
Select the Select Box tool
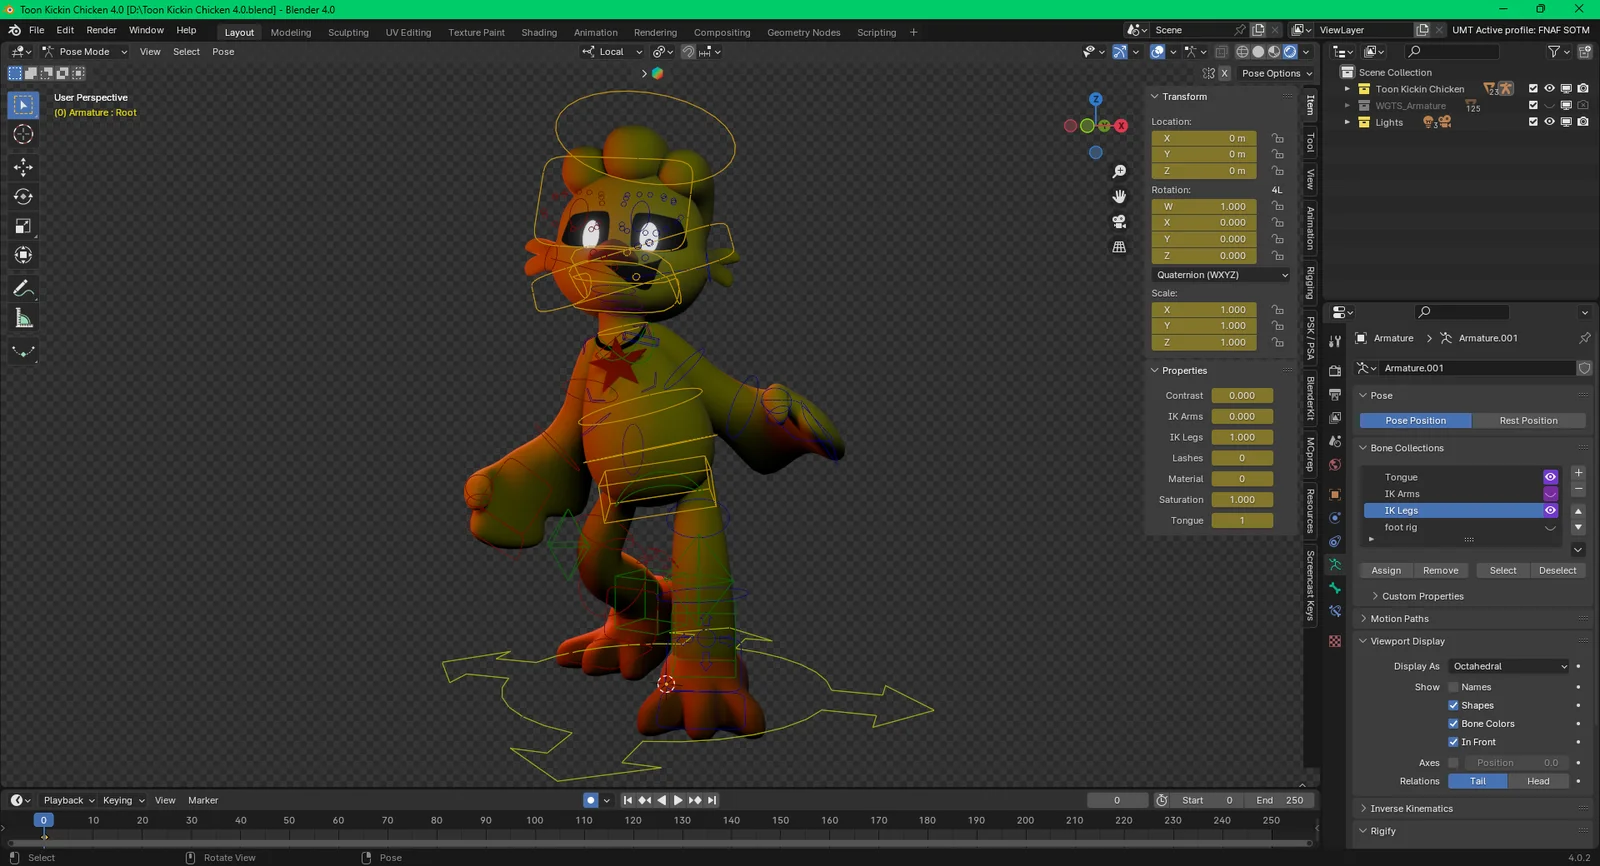coord(23,105)
